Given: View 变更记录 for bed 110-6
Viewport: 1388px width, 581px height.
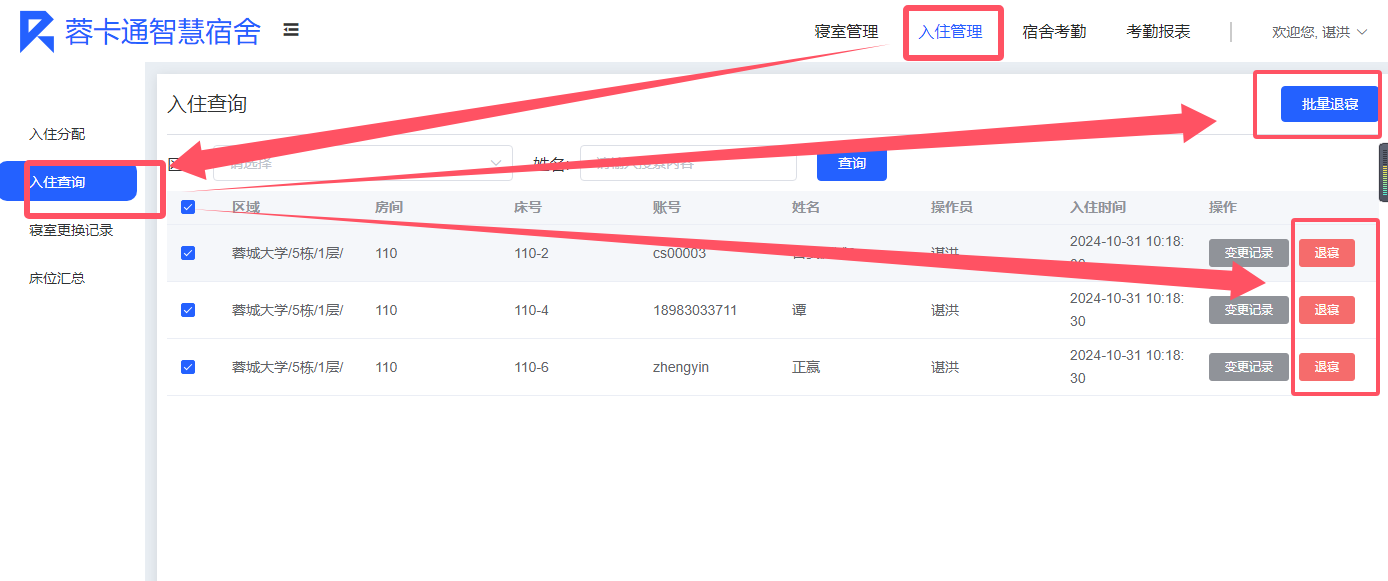Looking at the screenshot, I should (x=1248, y=367).
